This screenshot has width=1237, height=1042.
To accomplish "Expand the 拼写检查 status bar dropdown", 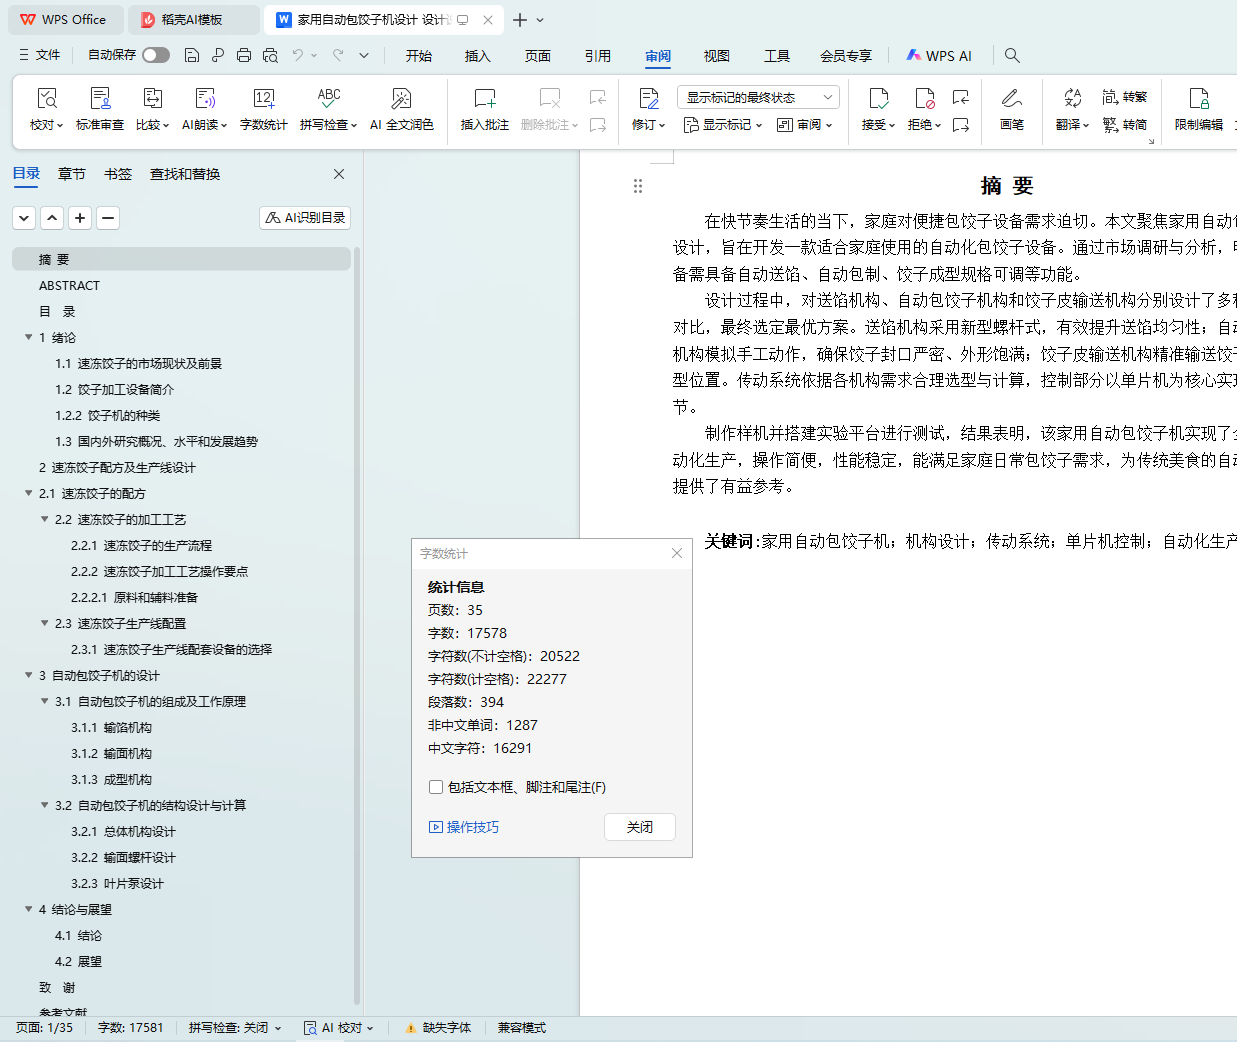I will tap(278, 1028).
